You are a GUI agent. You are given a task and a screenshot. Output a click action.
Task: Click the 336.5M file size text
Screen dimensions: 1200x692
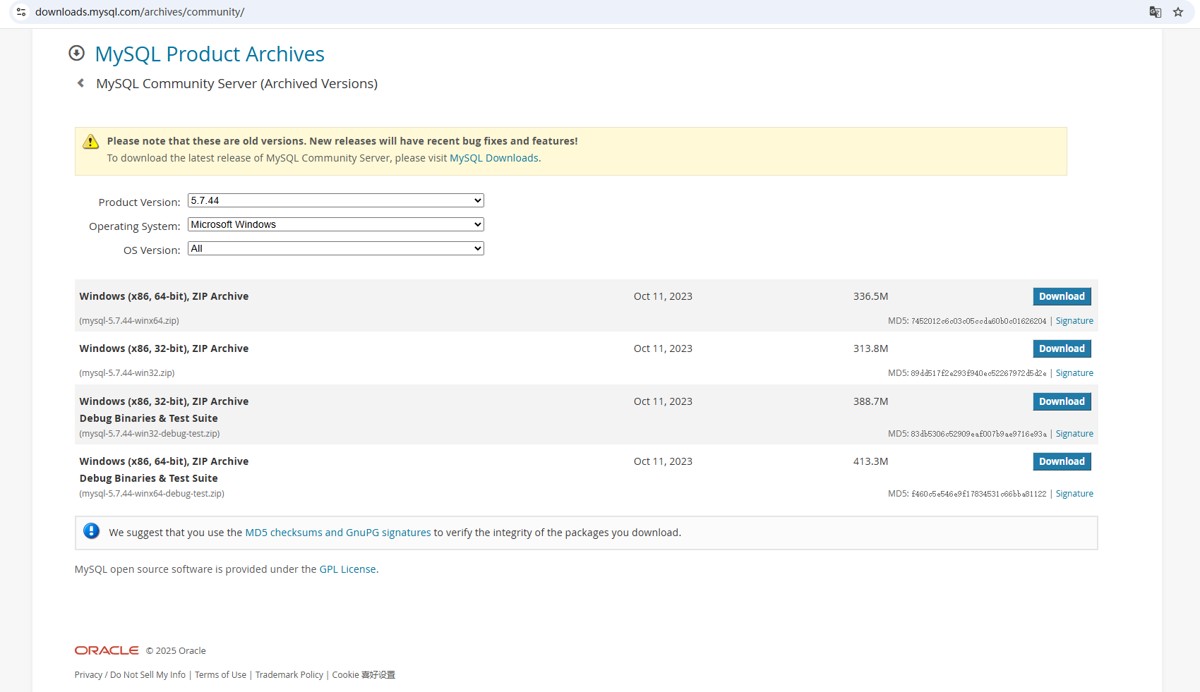pyautogui.click(x=871, y=296)
